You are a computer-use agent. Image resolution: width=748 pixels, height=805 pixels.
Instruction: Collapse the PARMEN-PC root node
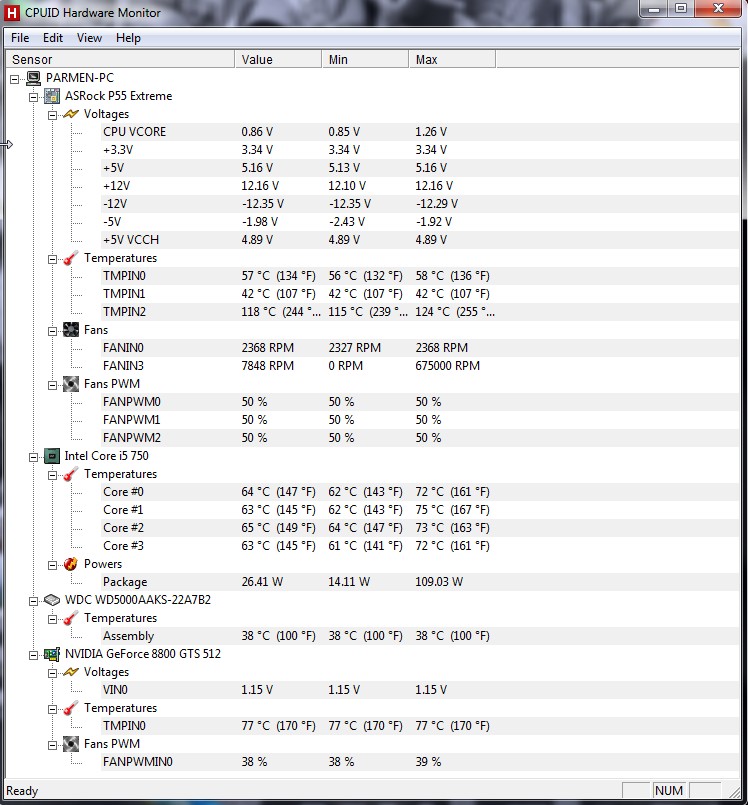[x=14, y=79]
